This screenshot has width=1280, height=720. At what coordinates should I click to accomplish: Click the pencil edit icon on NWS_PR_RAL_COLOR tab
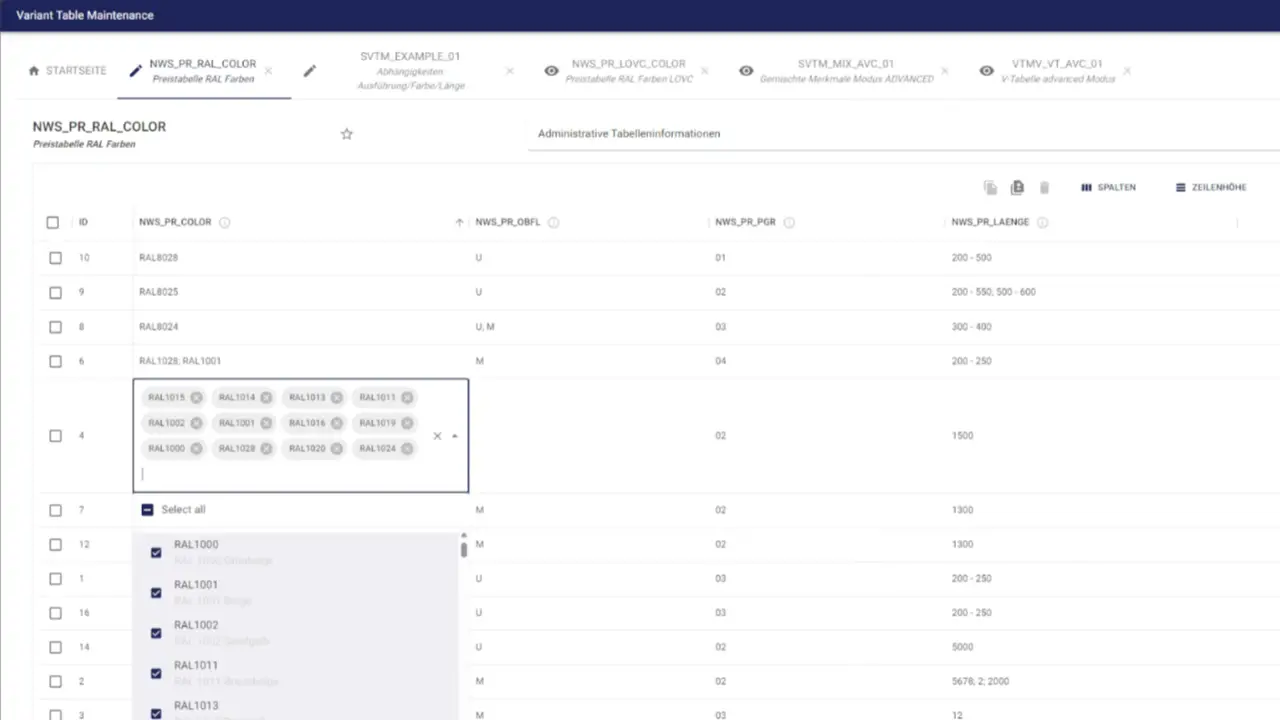tap(135, 70)
